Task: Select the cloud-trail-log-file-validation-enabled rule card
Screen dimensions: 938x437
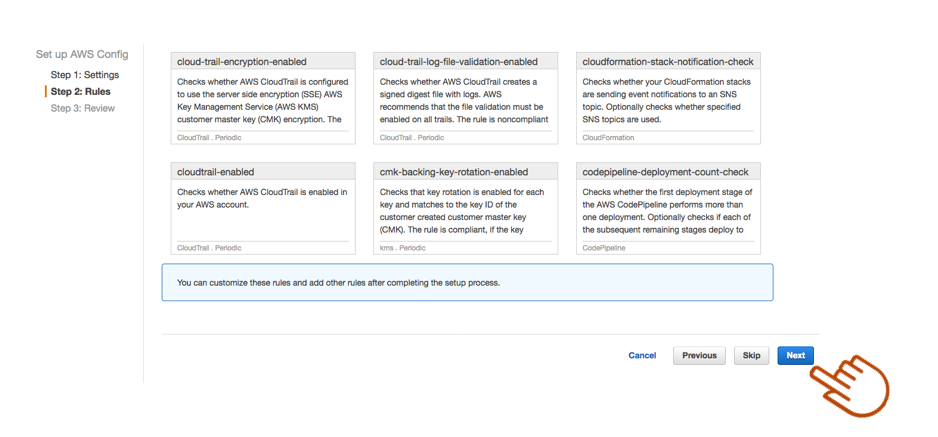Action: point(465,98)
